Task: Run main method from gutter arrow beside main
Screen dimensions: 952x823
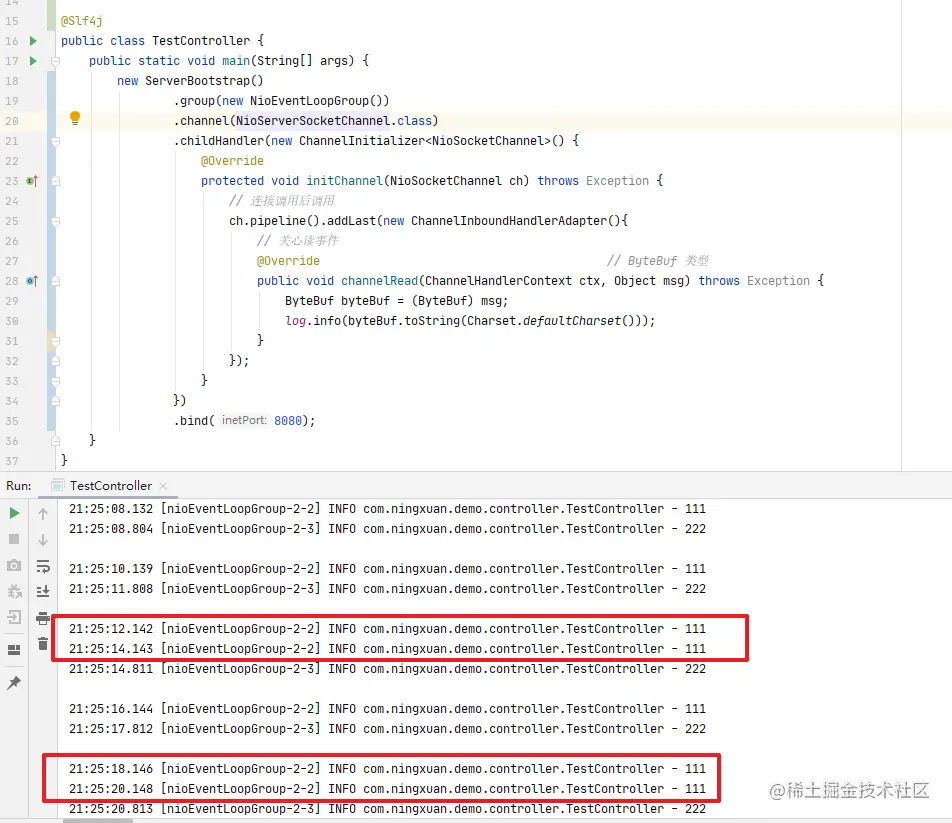Action: 33,61
